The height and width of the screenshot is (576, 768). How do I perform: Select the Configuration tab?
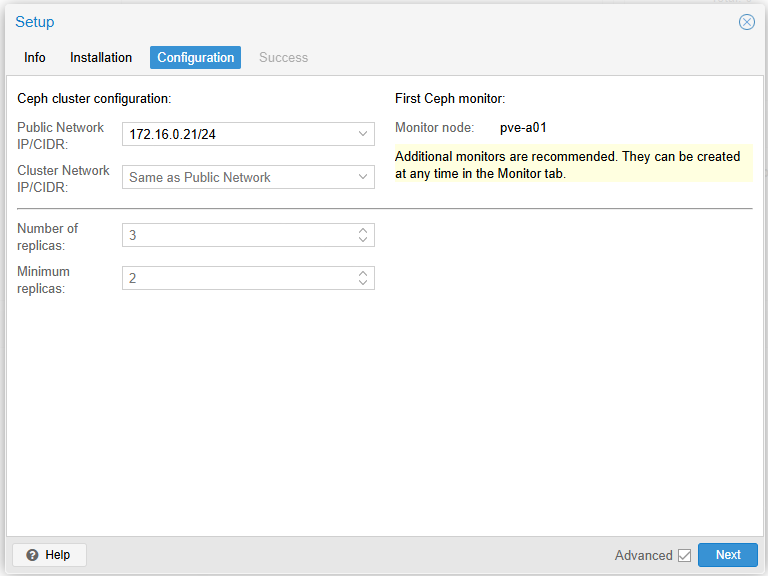pyautogui.click(x=195, y=58)
